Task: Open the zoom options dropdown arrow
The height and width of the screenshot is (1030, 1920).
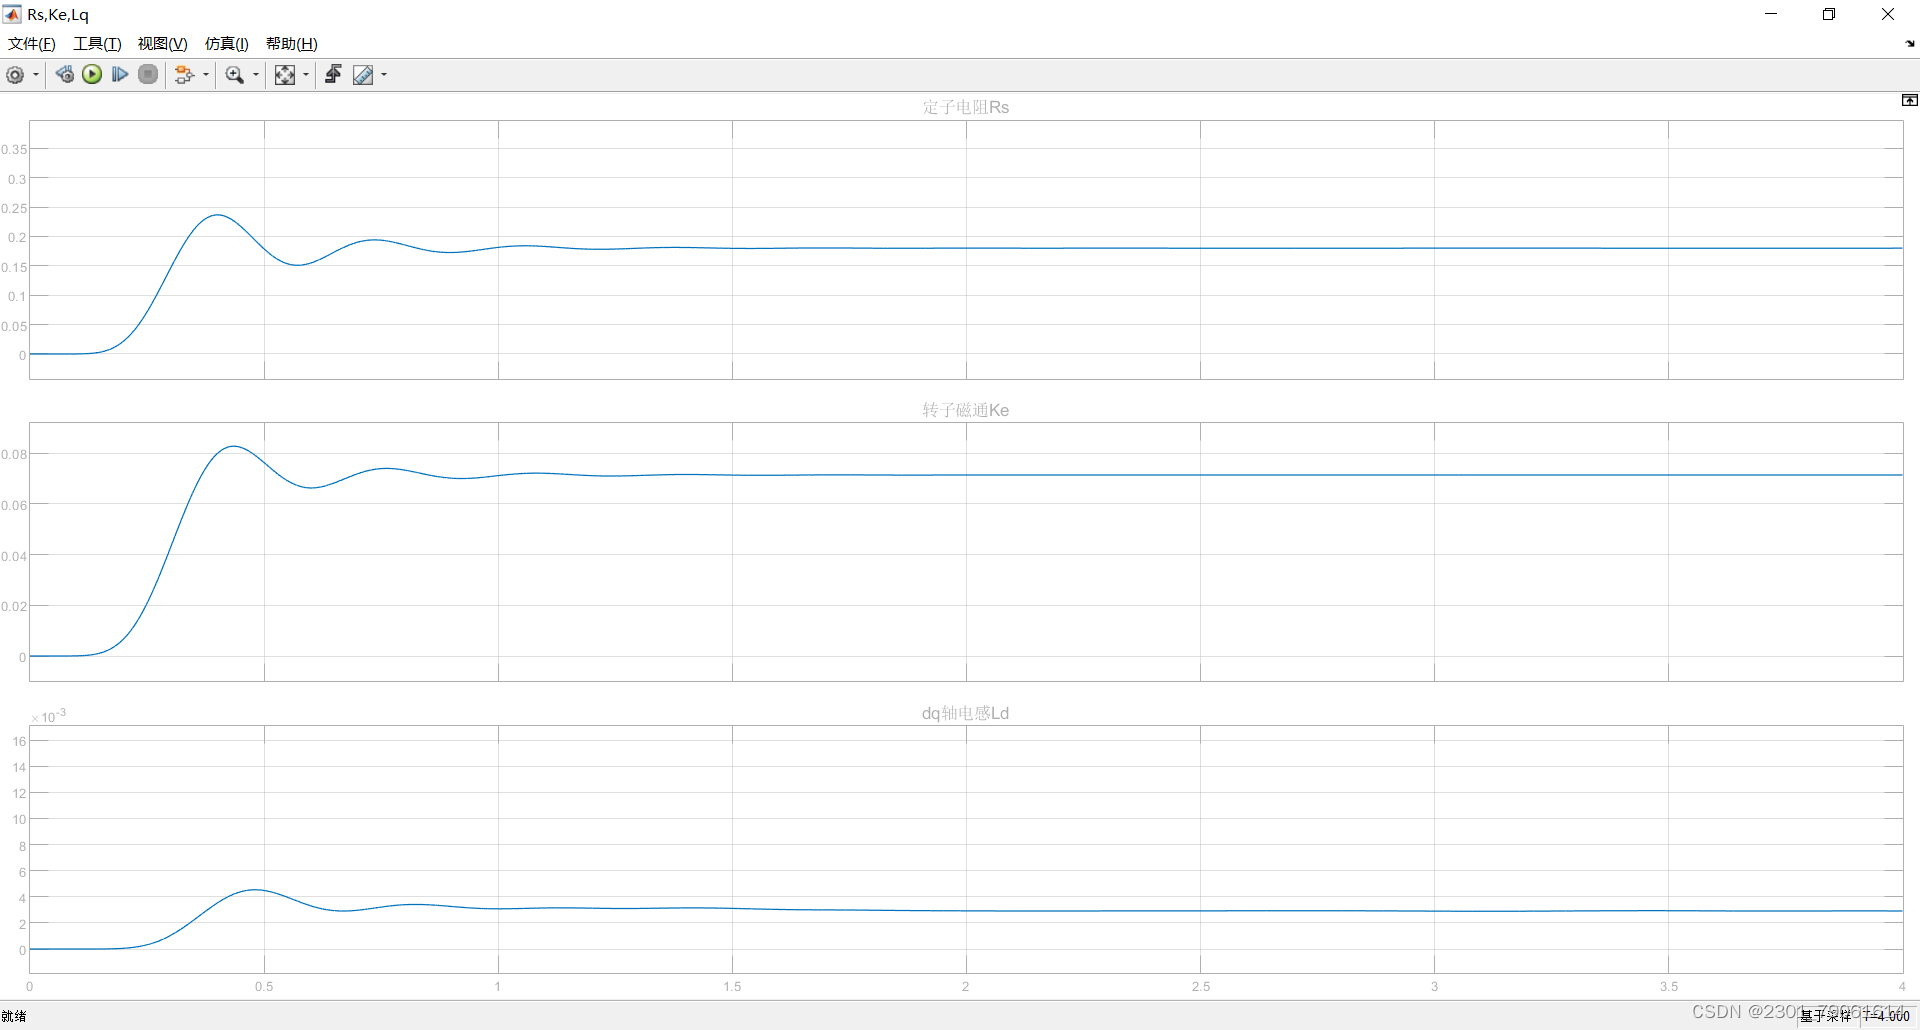Action: (x=256, y=75)
